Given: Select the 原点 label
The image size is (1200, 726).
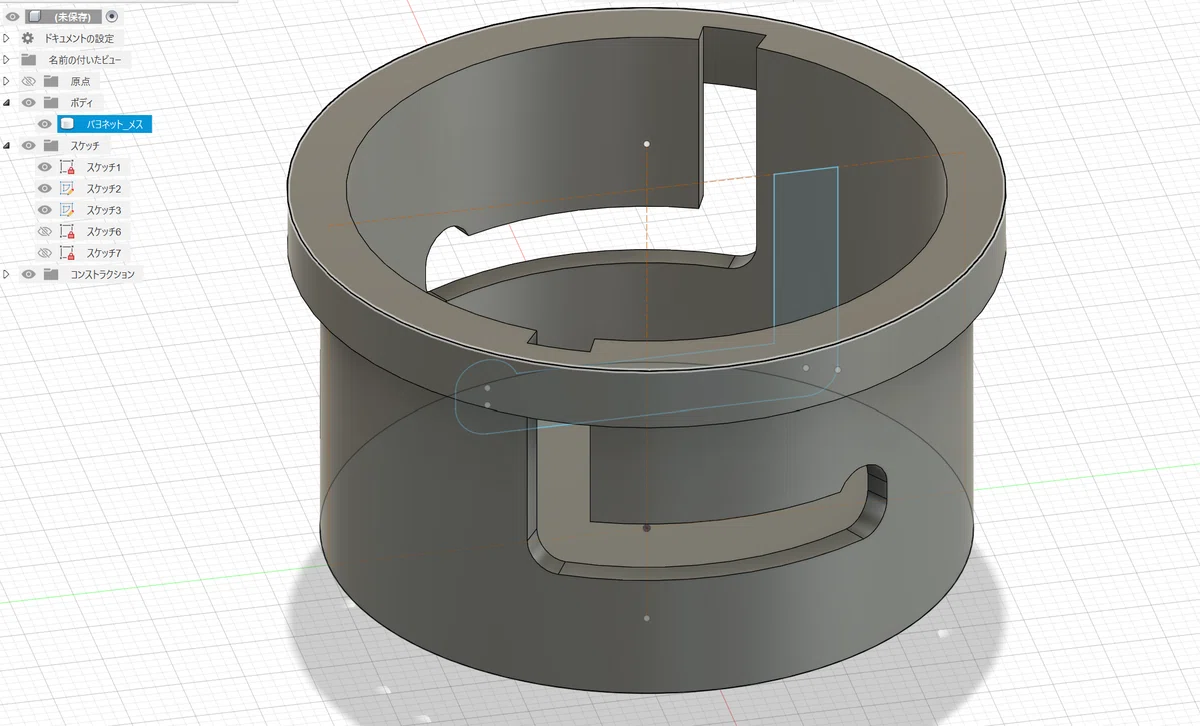Looking at the screenshot, I should pyautogui.click(x=80, y=81).
